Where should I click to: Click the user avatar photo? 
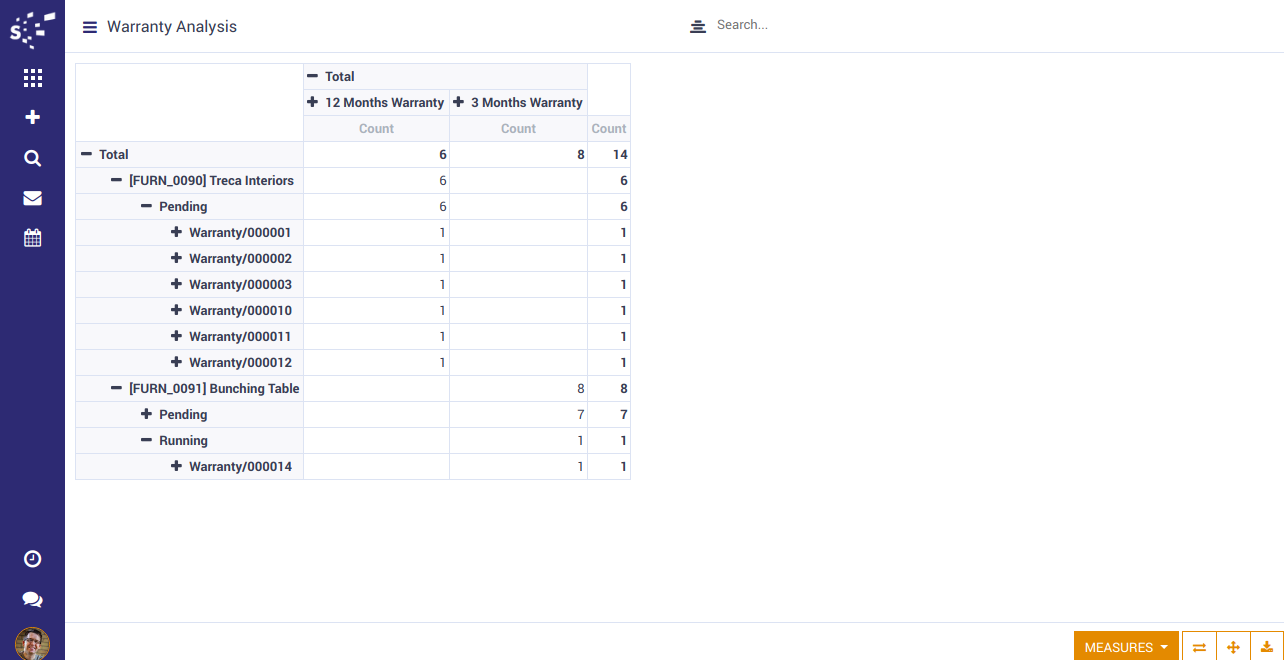click(x=32, y=643)
